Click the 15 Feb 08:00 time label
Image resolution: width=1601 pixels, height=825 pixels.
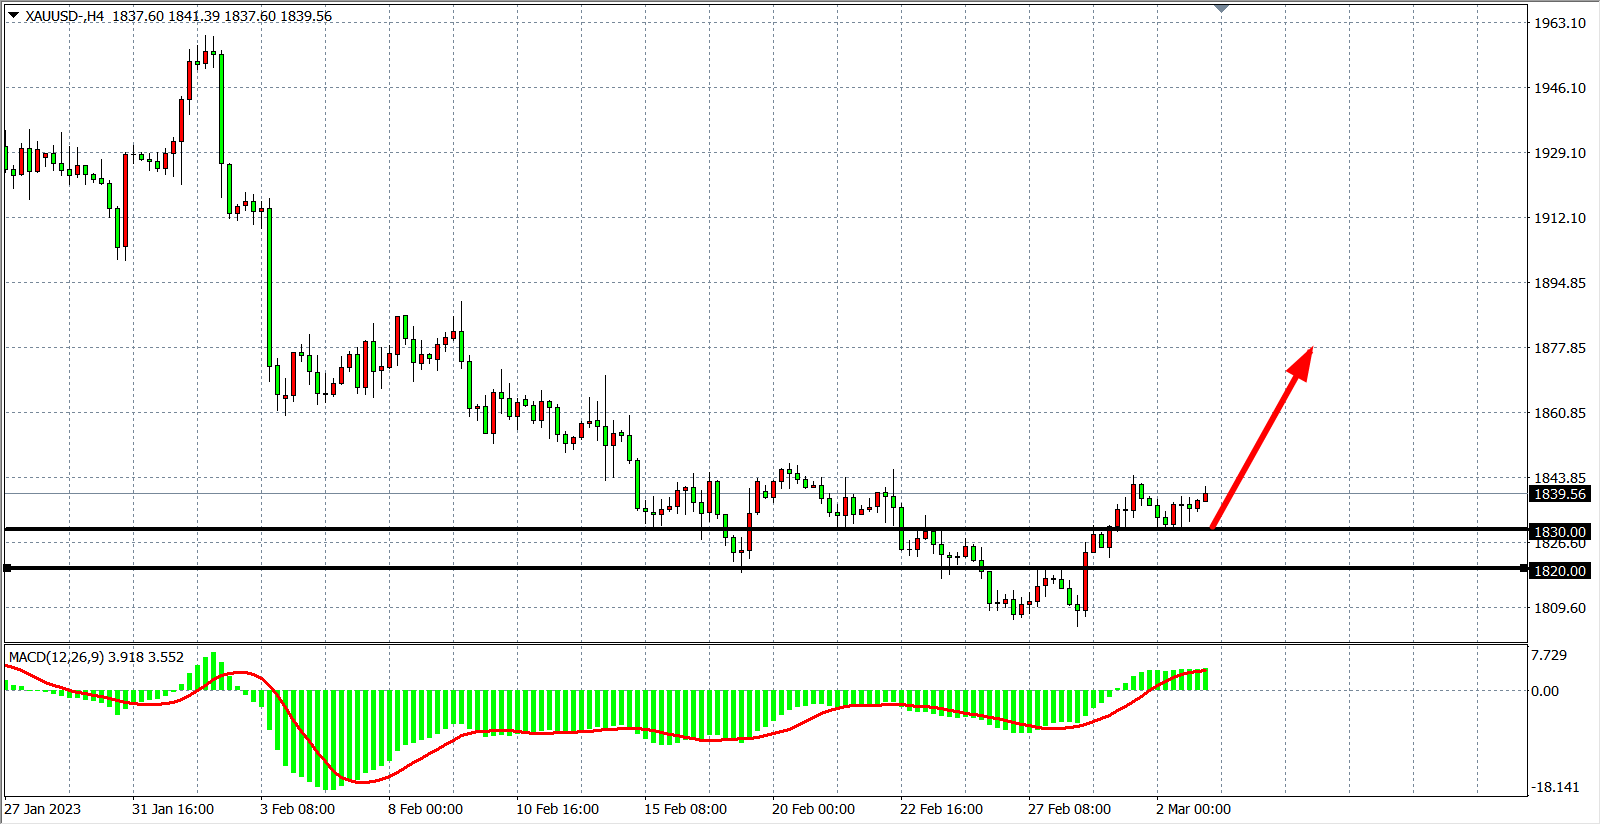(685, 809)
